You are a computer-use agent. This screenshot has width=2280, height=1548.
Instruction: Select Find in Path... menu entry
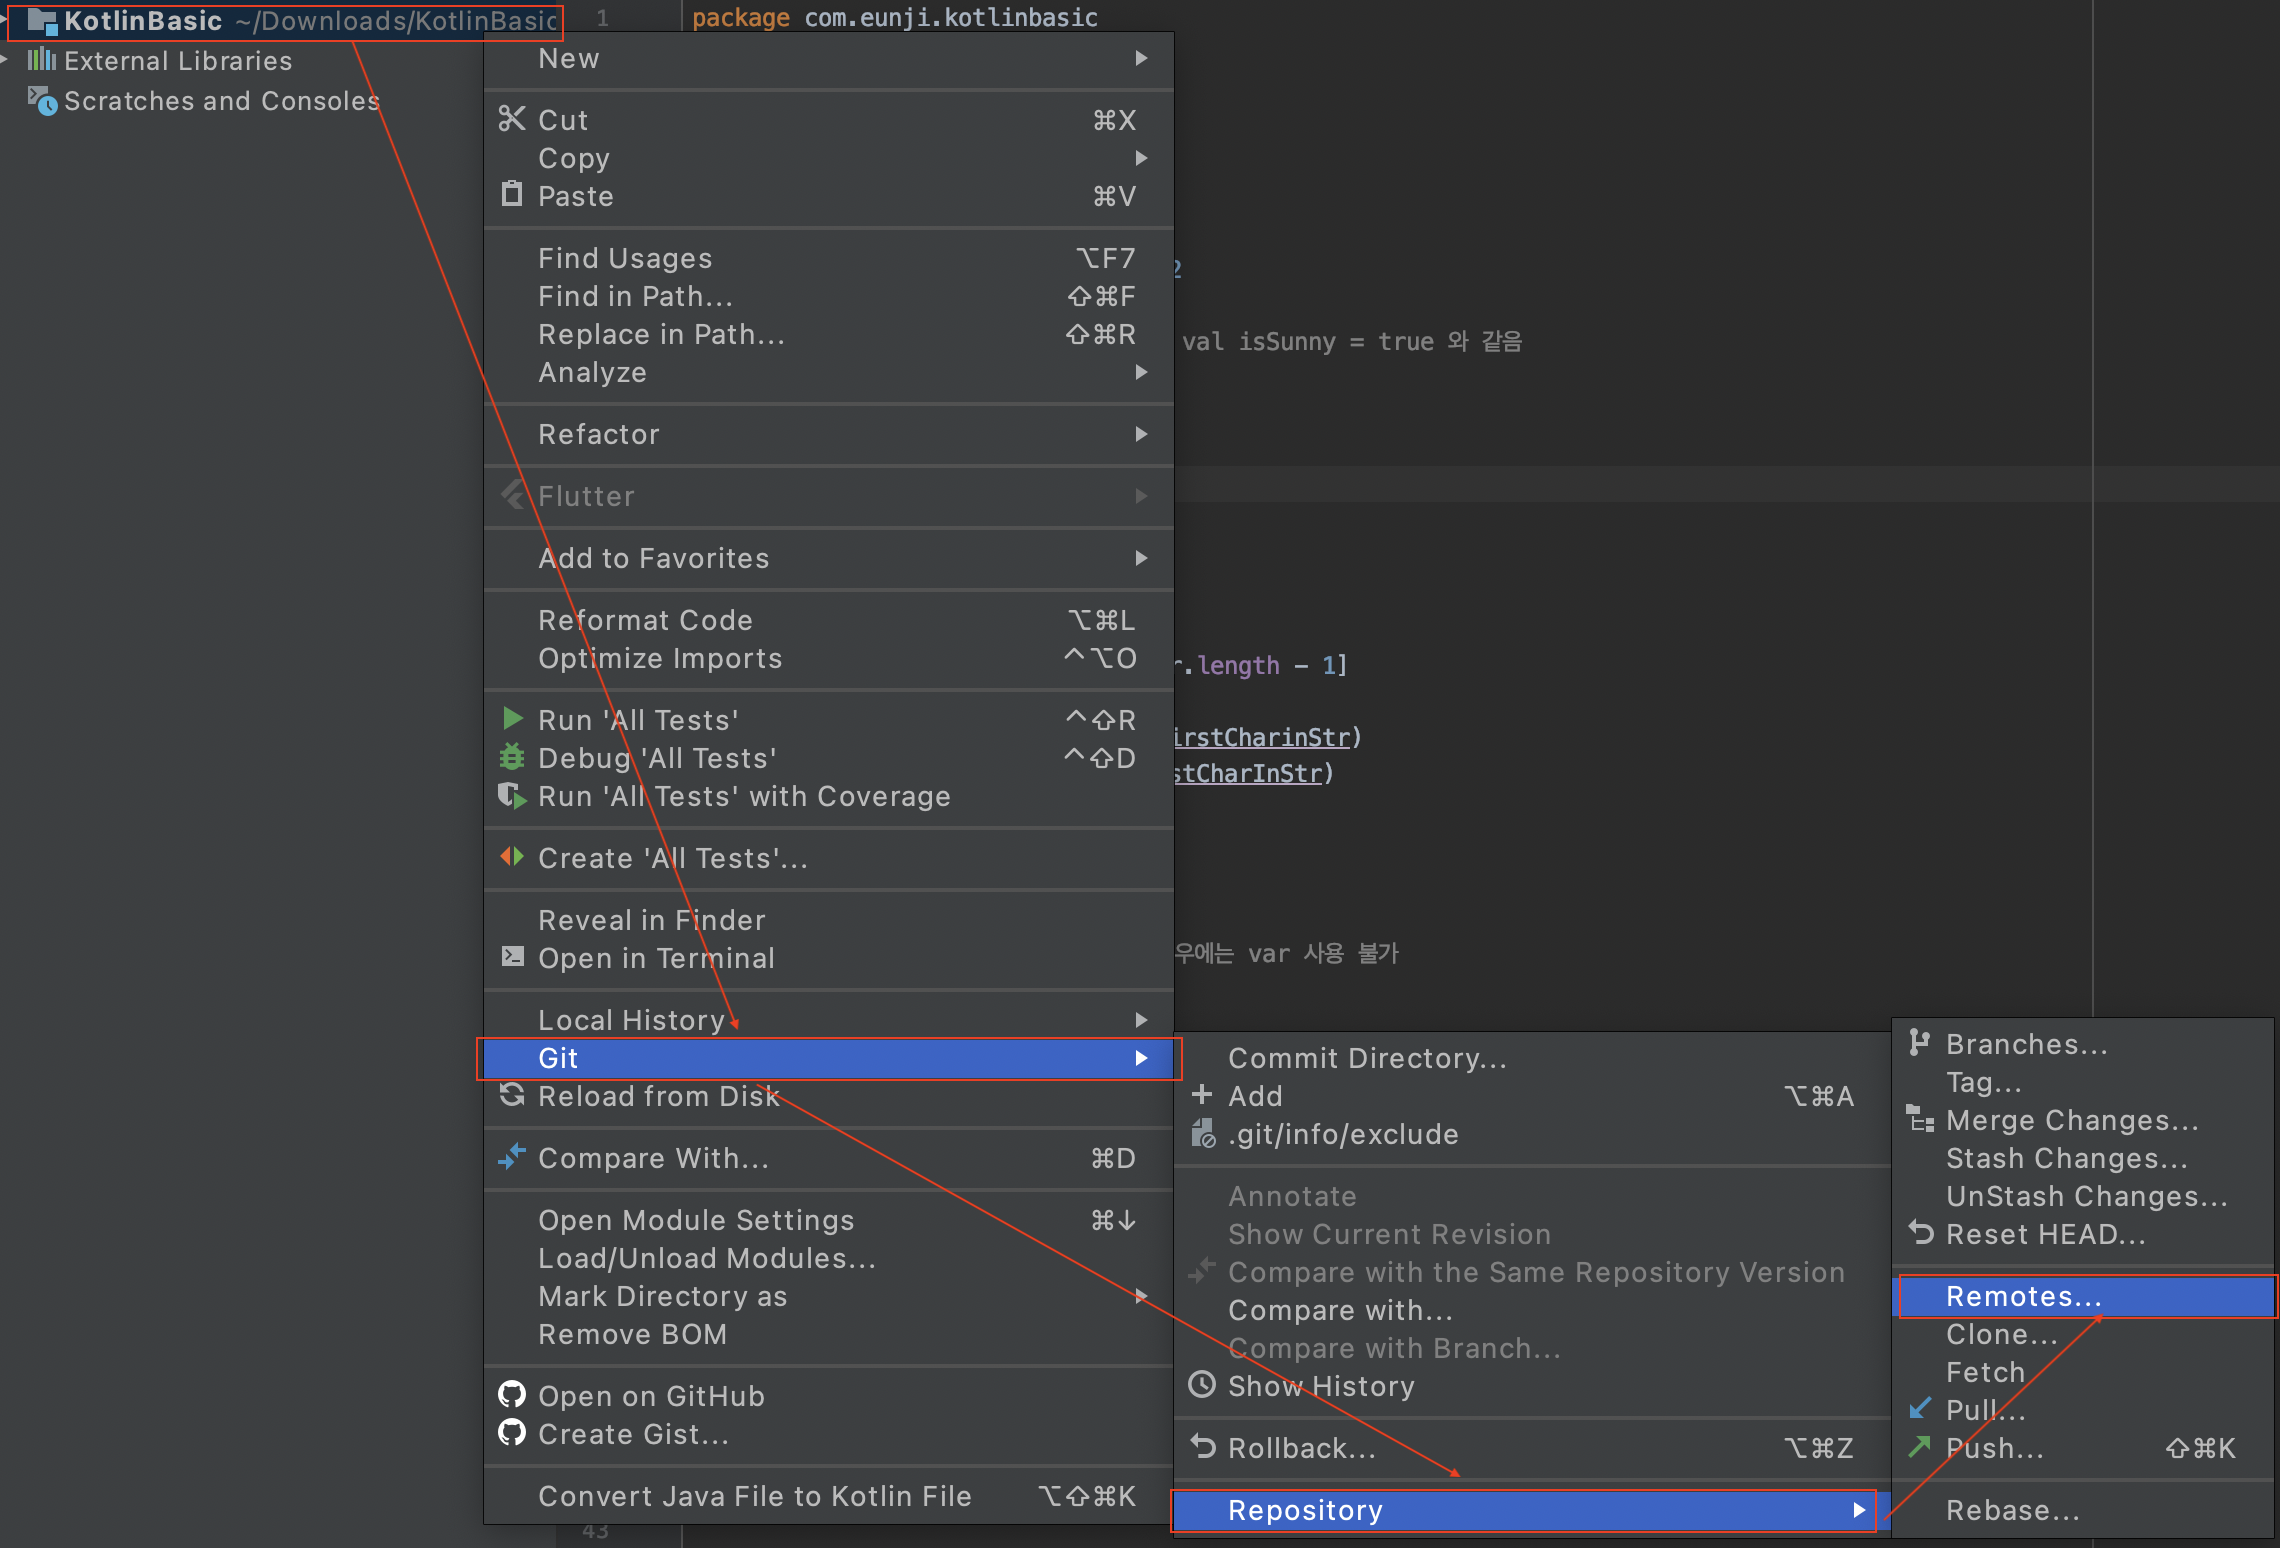[x=635, y=296]
